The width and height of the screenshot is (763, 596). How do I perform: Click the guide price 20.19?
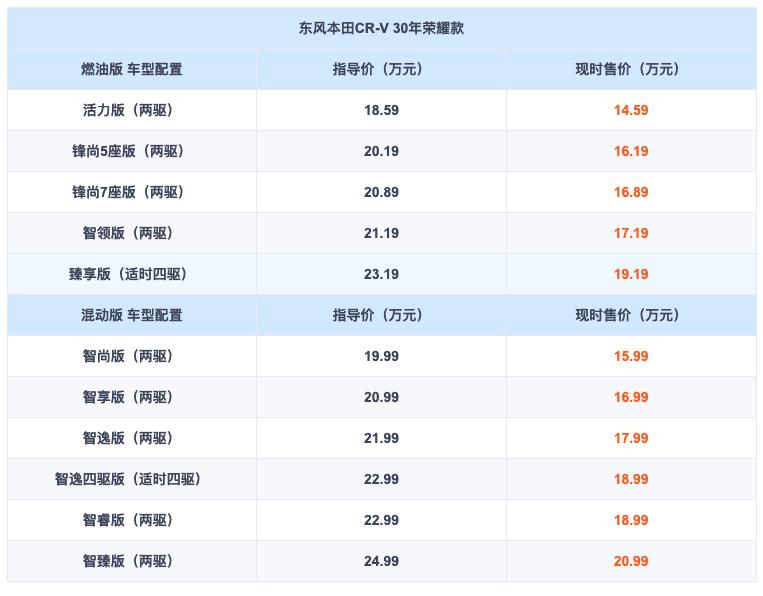[381, 151]
